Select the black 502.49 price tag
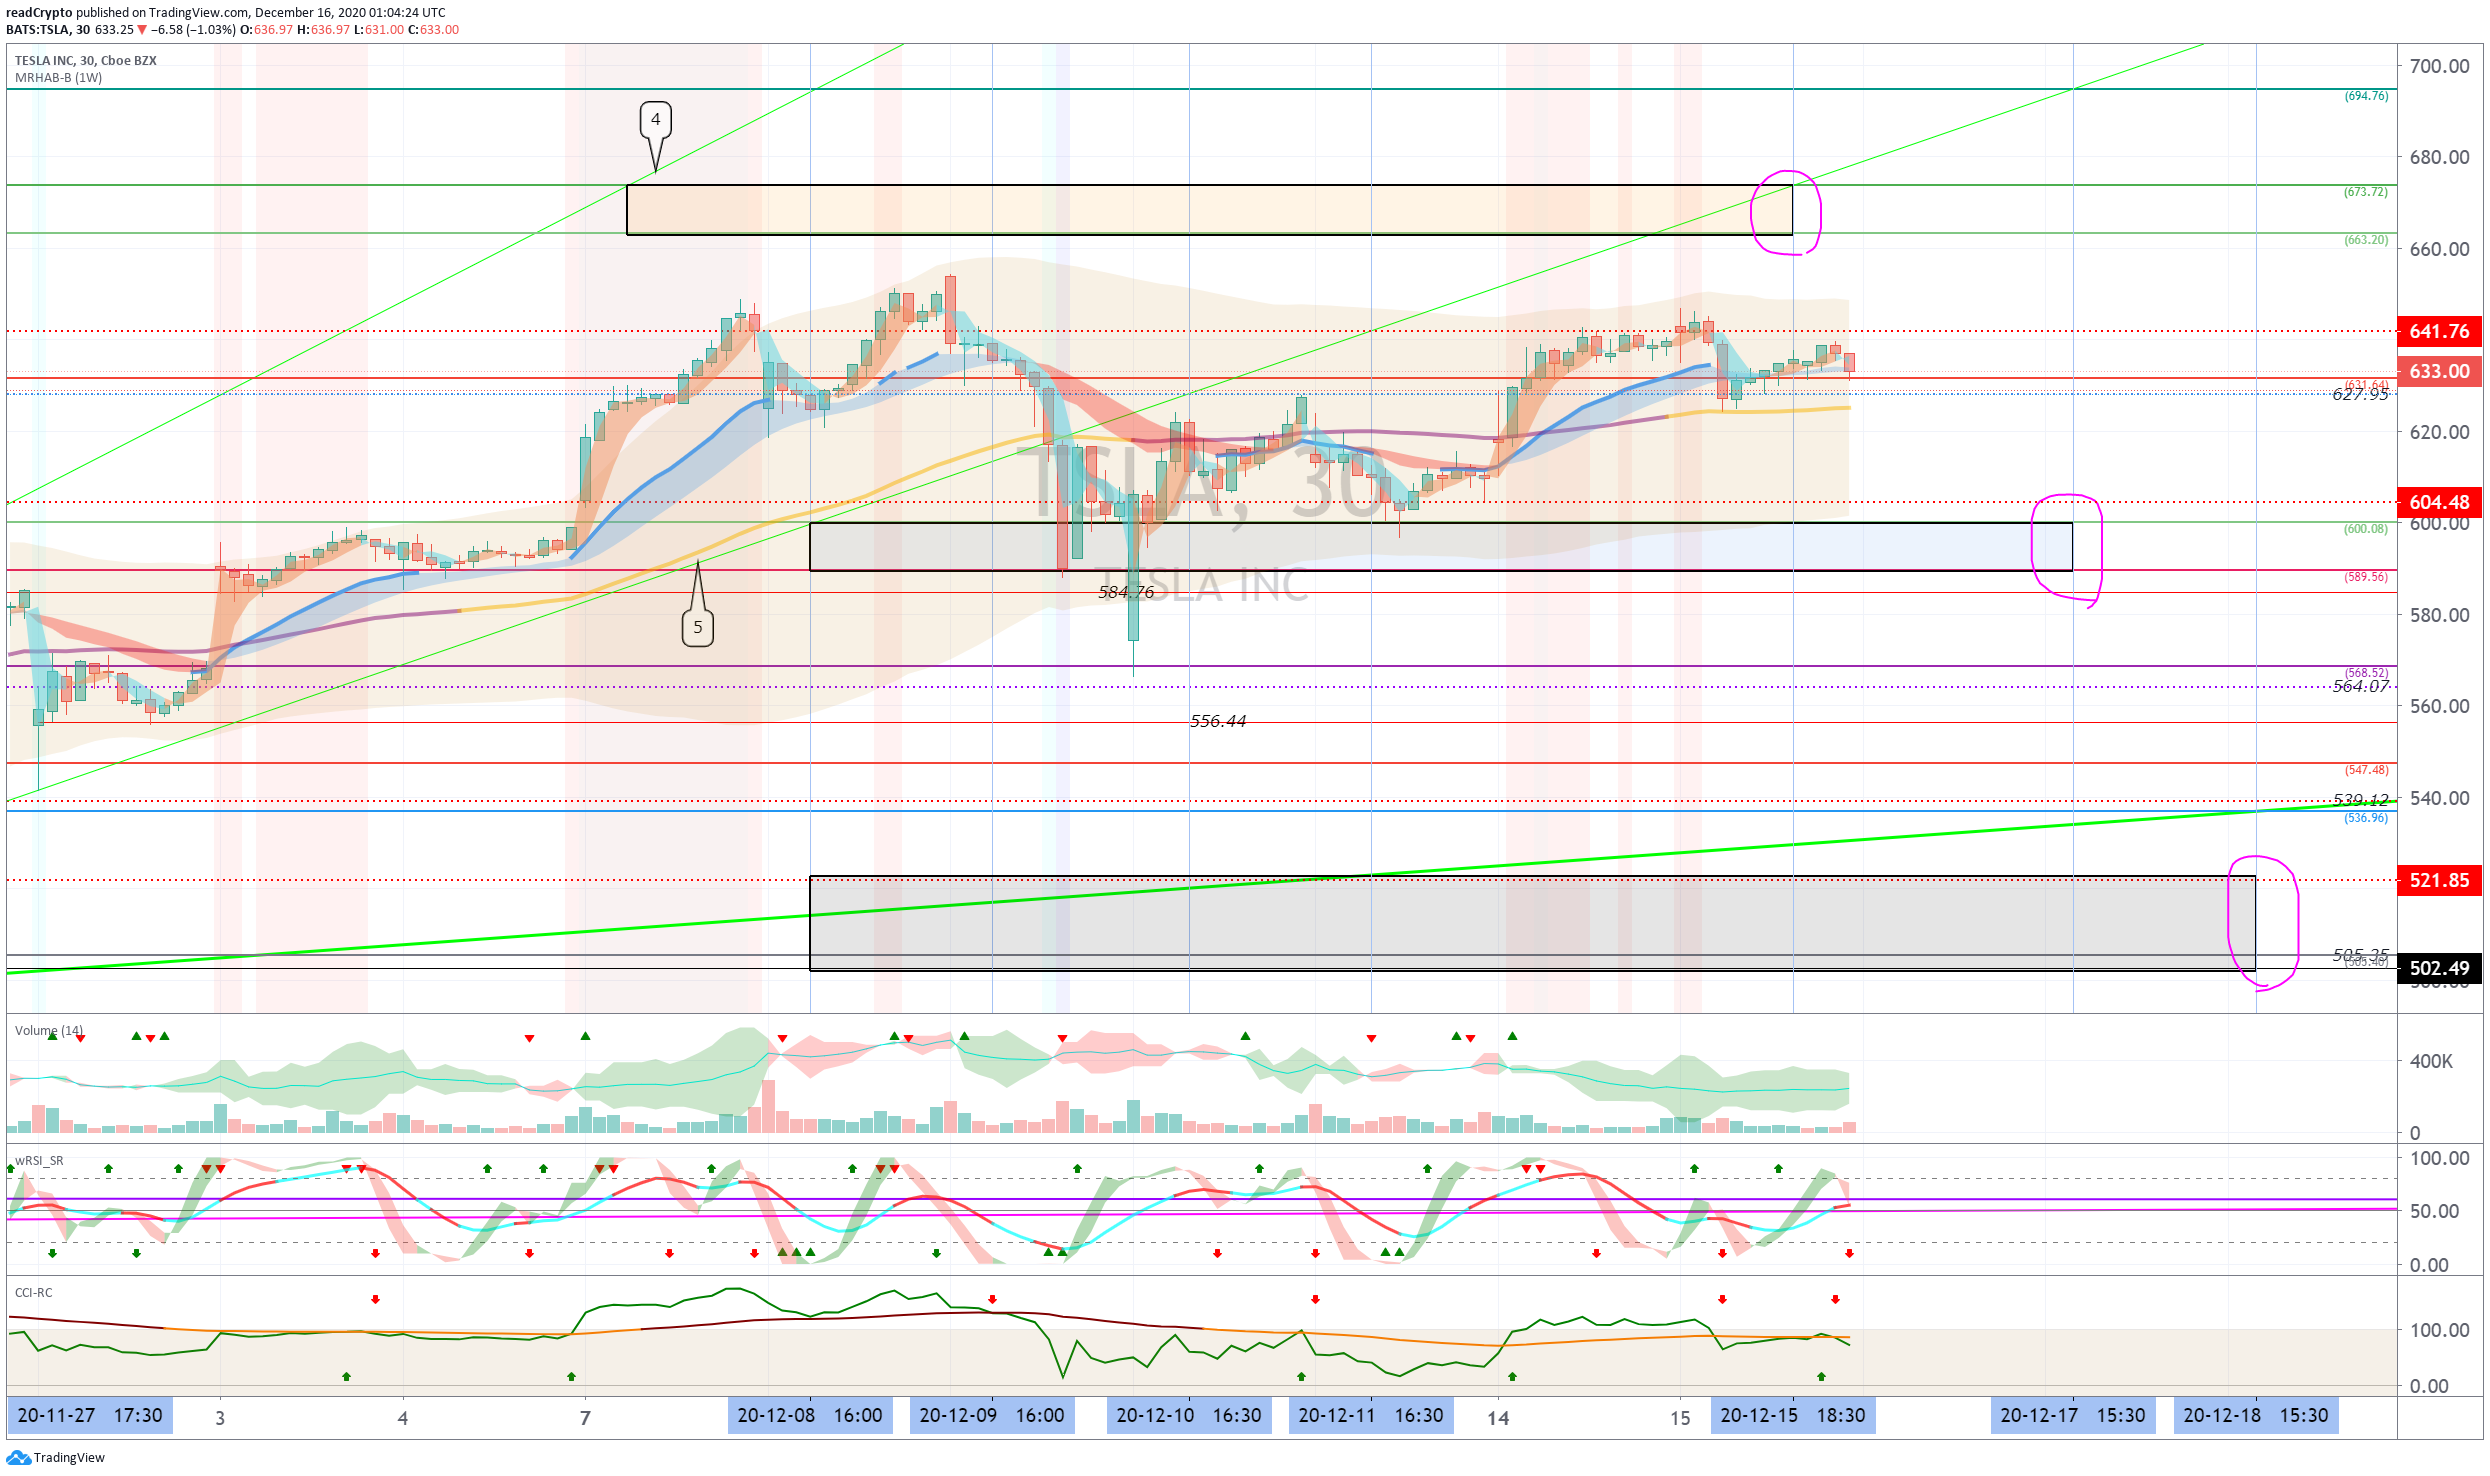 tap(2439, 968)
